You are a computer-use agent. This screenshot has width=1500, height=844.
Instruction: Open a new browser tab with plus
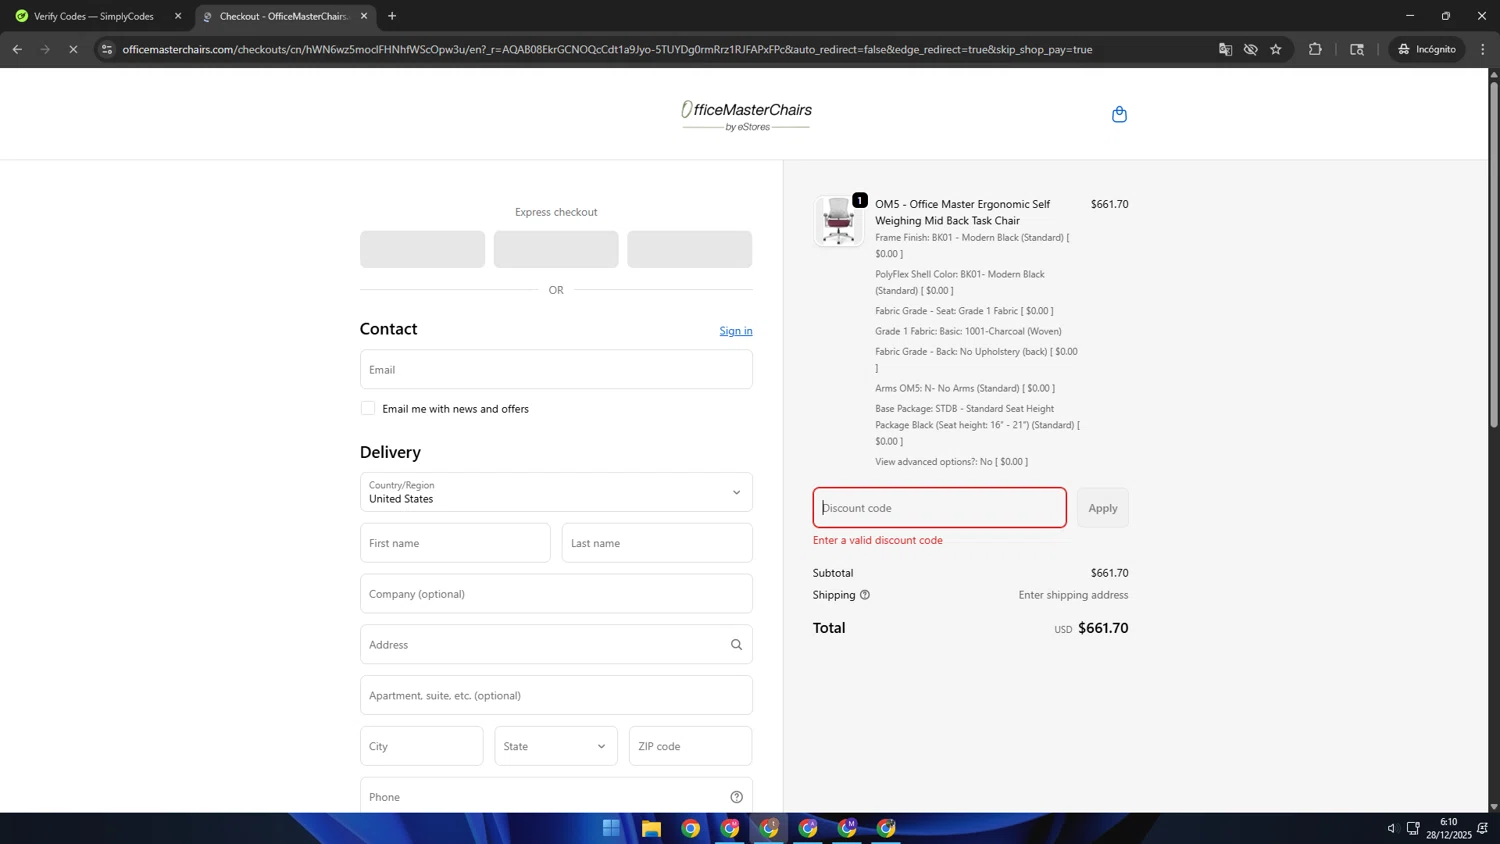392,16
